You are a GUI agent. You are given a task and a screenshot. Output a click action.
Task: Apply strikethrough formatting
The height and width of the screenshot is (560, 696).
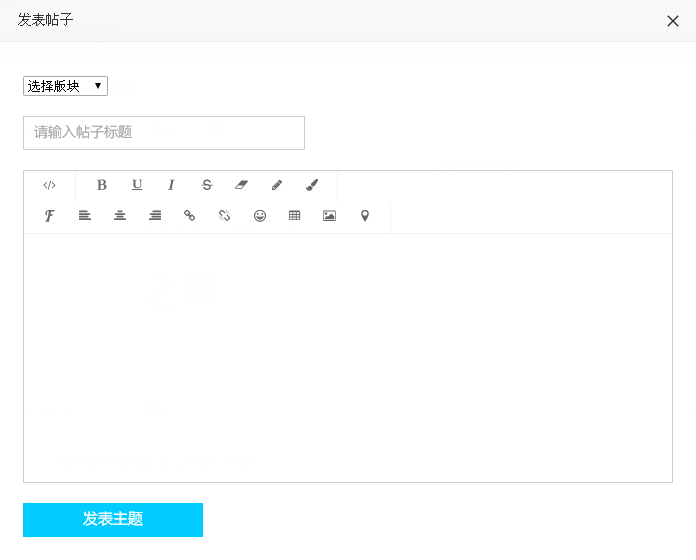207,185
